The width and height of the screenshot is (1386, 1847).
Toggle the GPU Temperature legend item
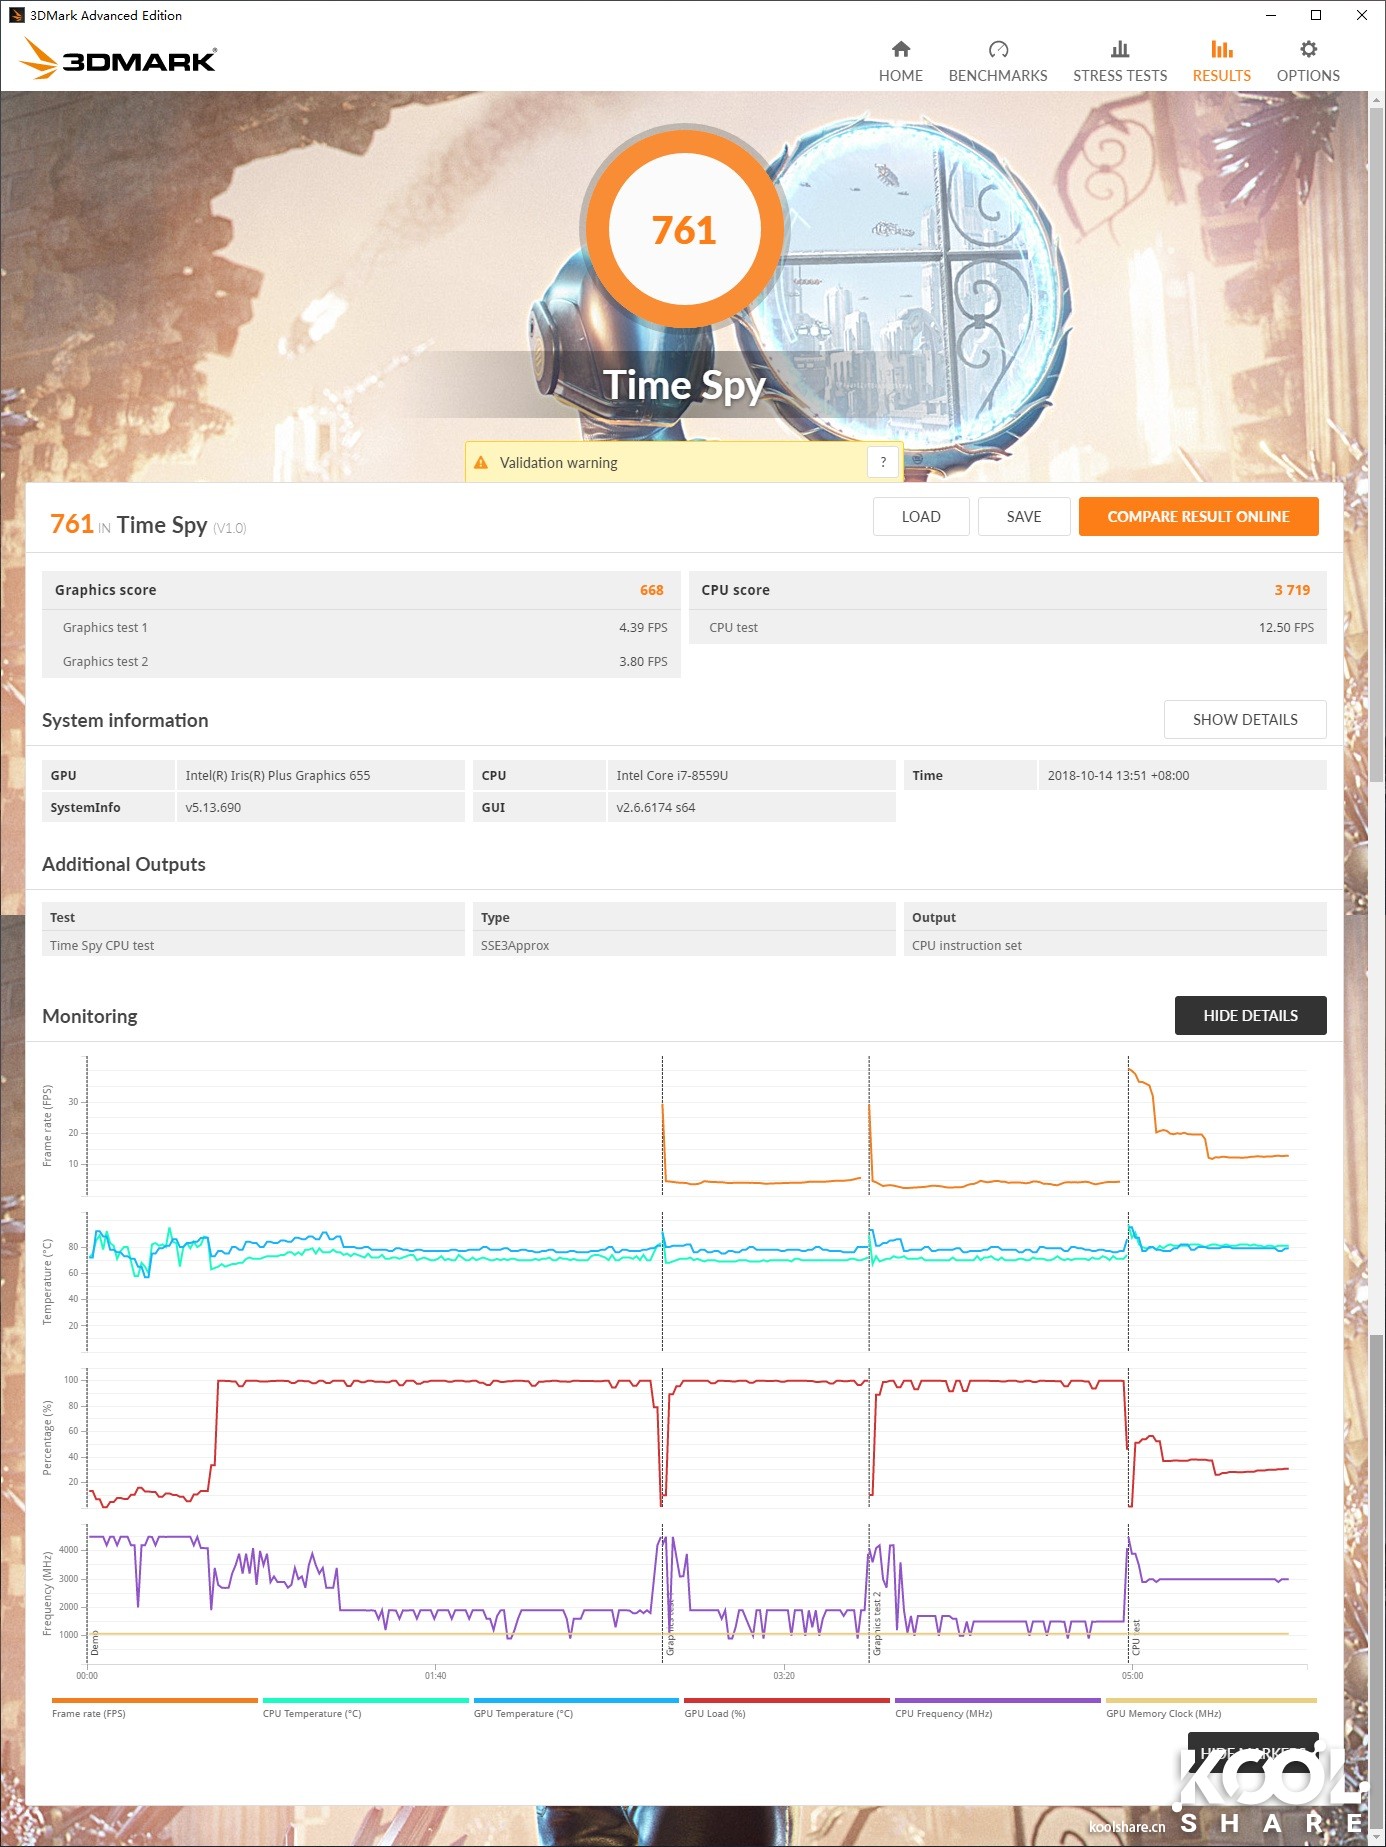pos(576,1707)
